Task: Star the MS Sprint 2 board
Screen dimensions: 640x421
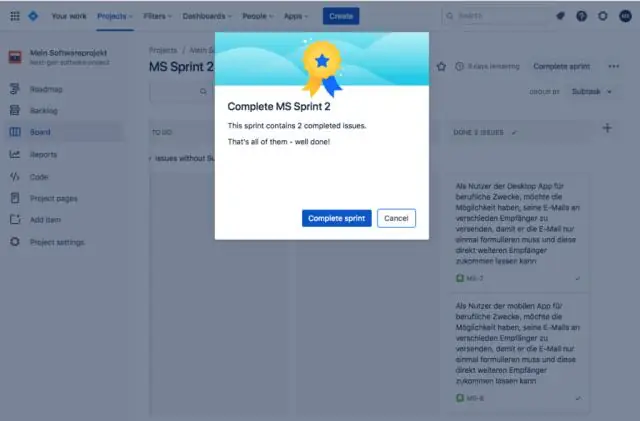Action: tap(441, 66)
